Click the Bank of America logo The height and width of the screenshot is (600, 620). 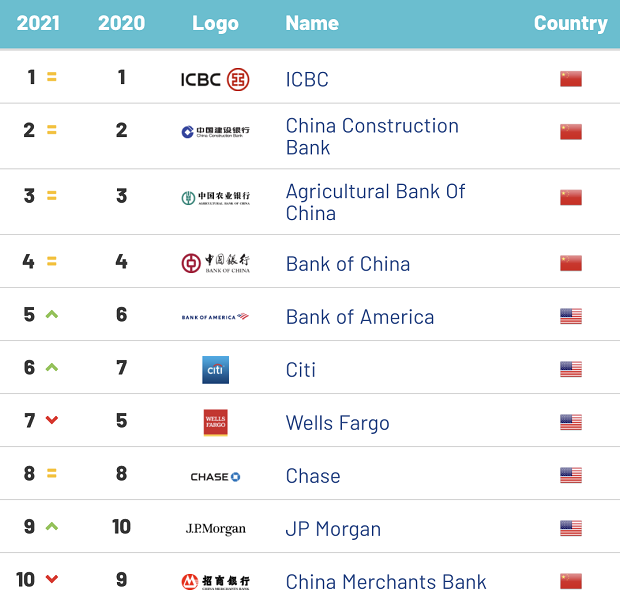point(215,317)
